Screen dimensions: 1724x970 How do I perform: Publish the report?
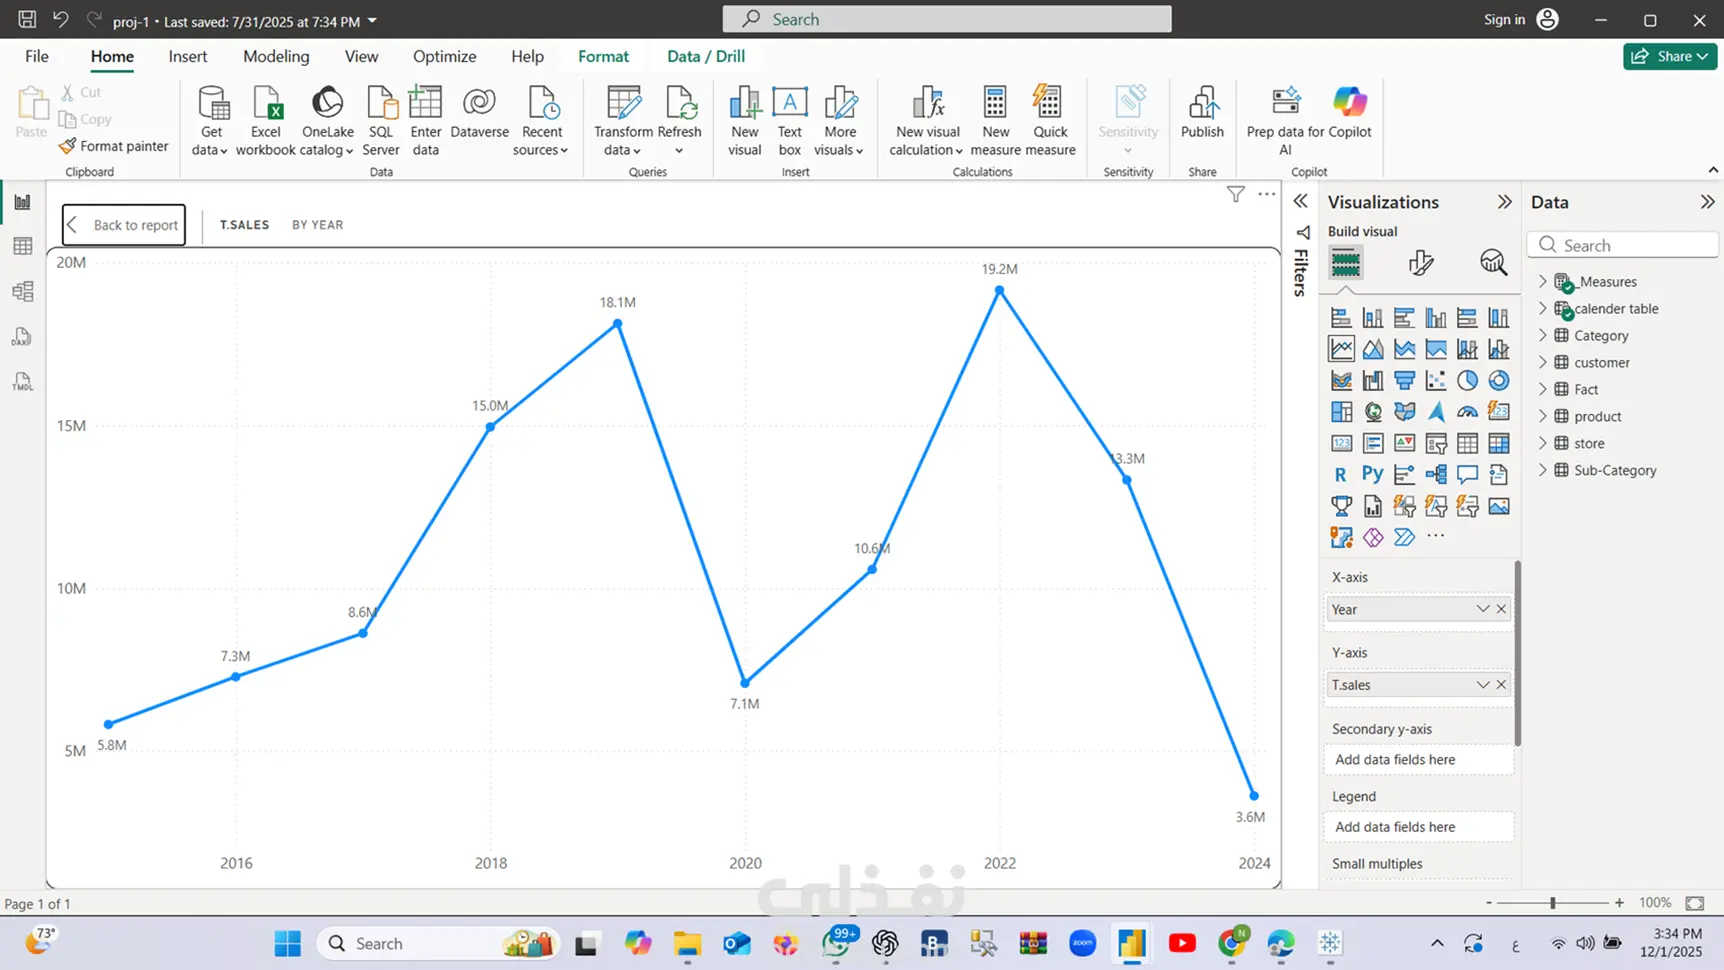pyautogui.click(x=1202, y=113)
